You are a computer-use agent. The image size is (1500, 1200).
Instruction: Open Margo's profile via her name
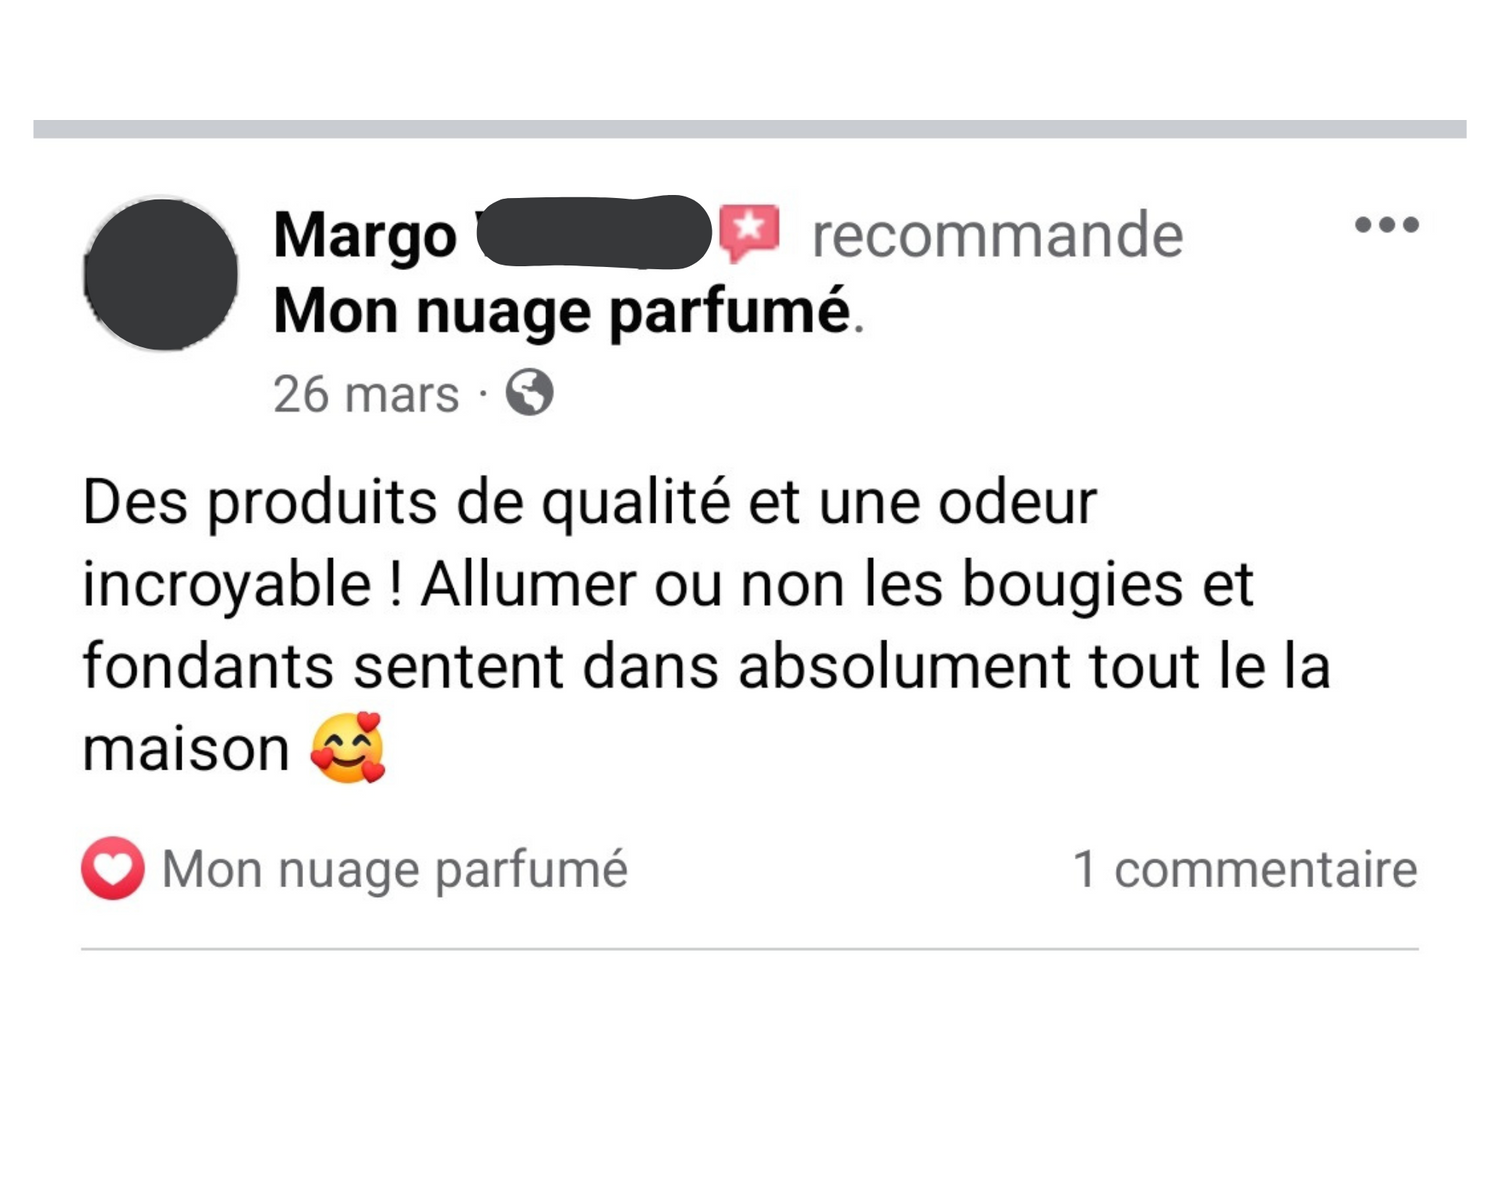pyautogui.click(x=365, y=235)
